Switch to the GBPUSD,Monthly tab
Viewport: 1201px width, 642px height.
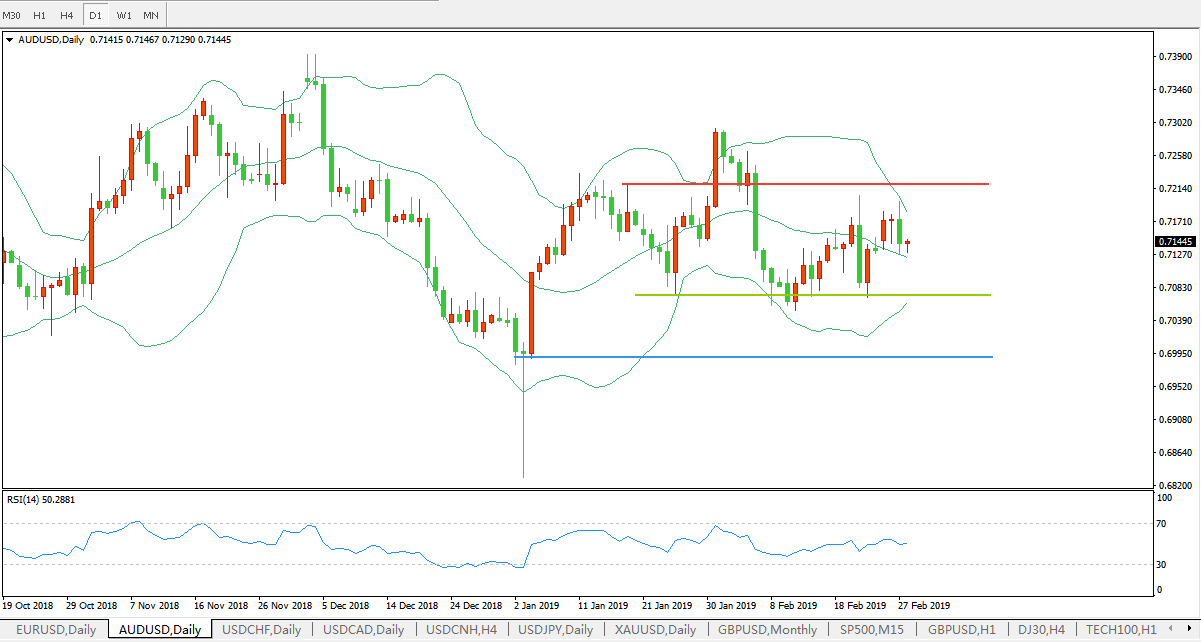(767, 630)
